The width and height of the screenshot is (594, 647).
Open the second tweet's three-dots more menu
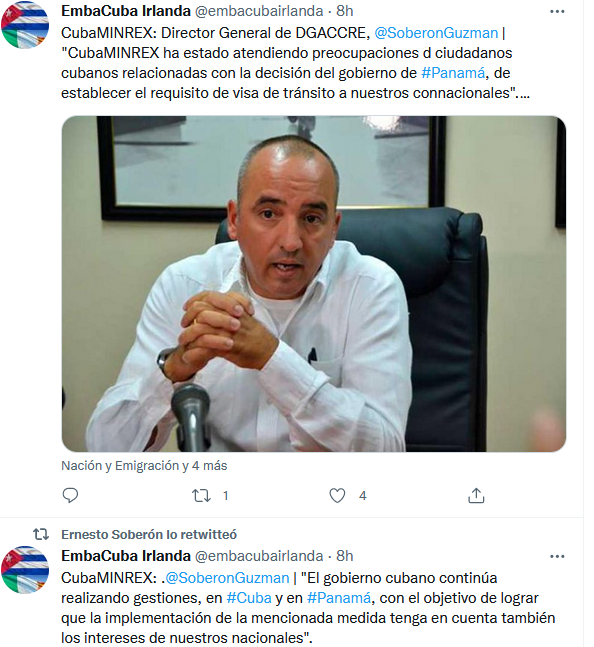557,557
